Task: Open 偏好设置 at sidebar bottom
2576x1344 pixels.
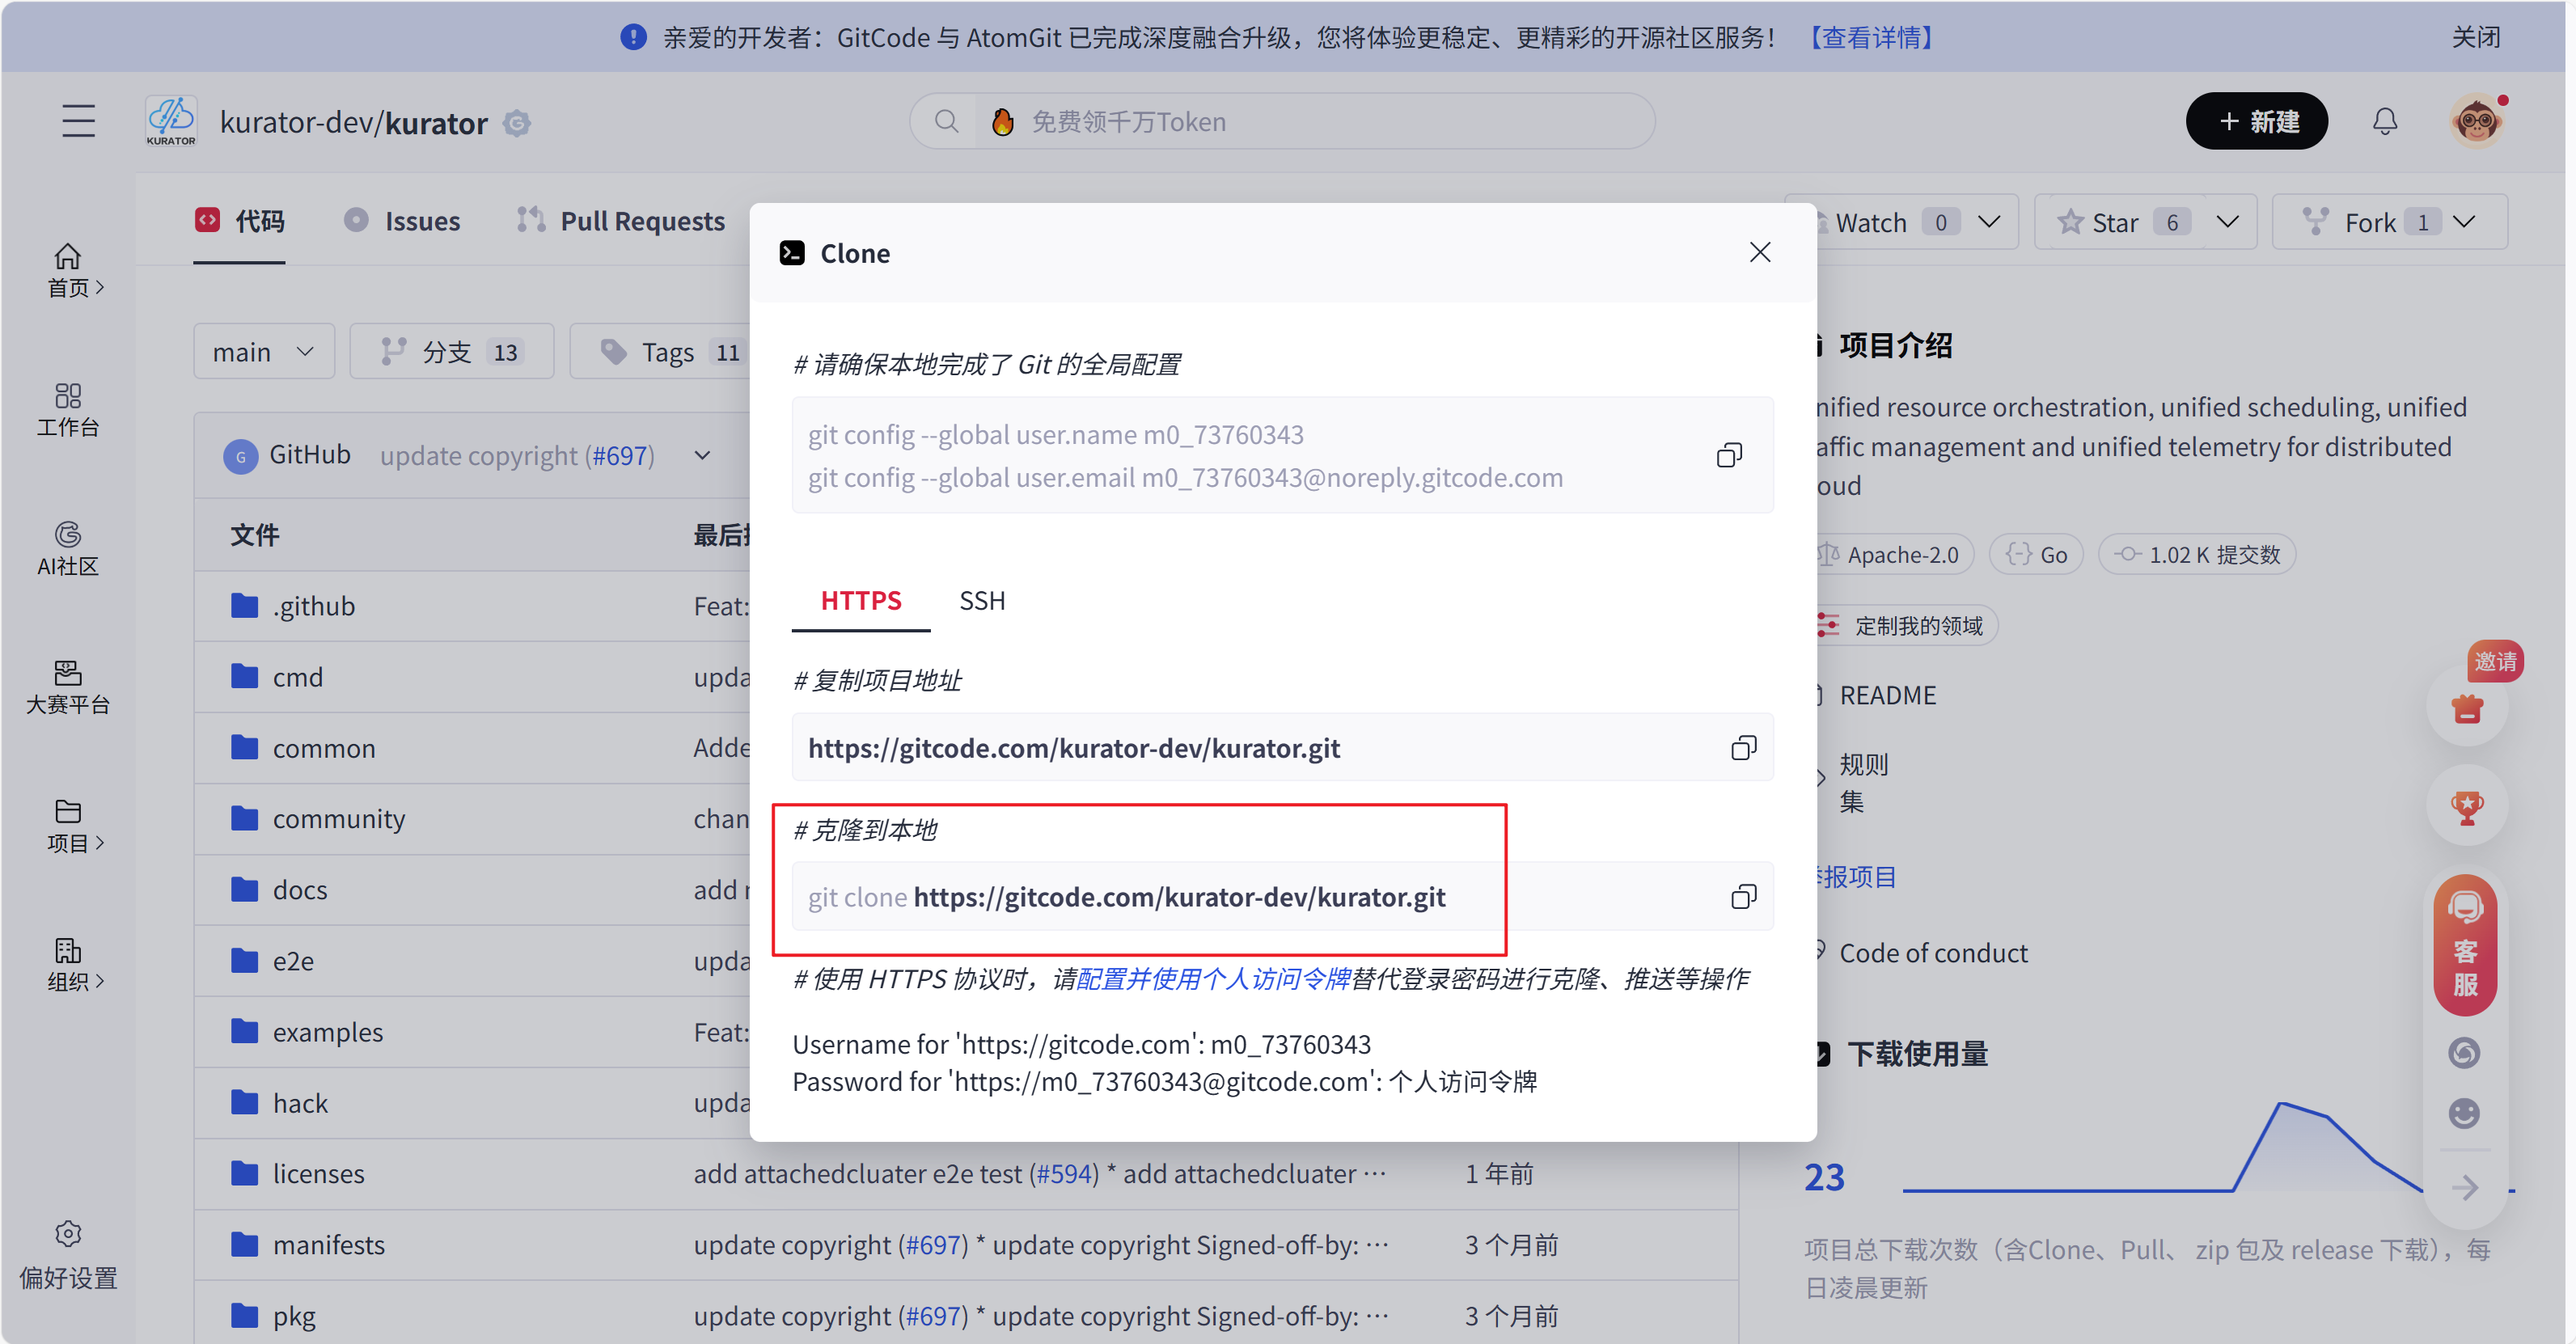Action: [x=67, y=1255]
